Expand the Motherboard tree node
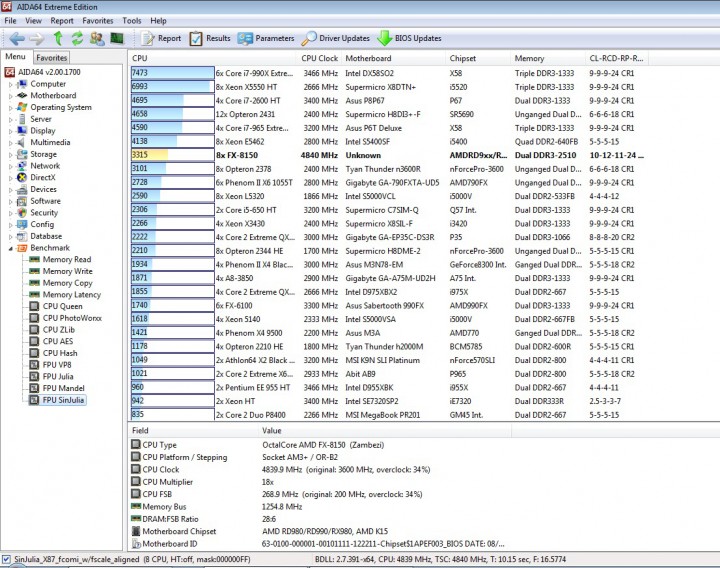The height and width of the screenshot is (568, 720). (x=10, y=96)
